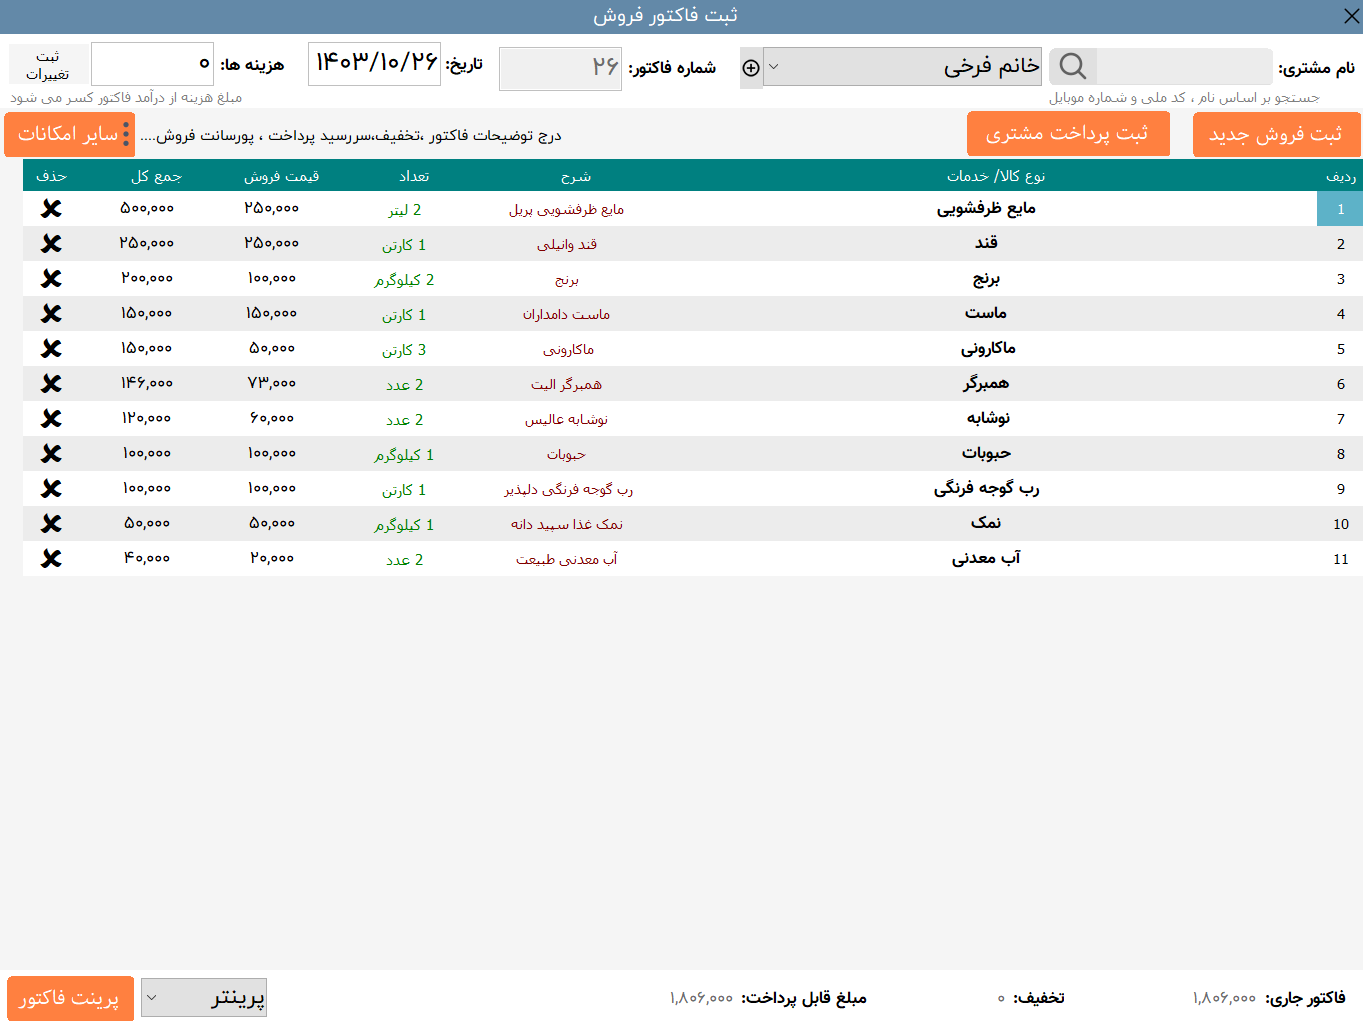Click the قیمت فروش column header
The width and height of the screenshot is (1363, 1026).
tap(281, 176)
